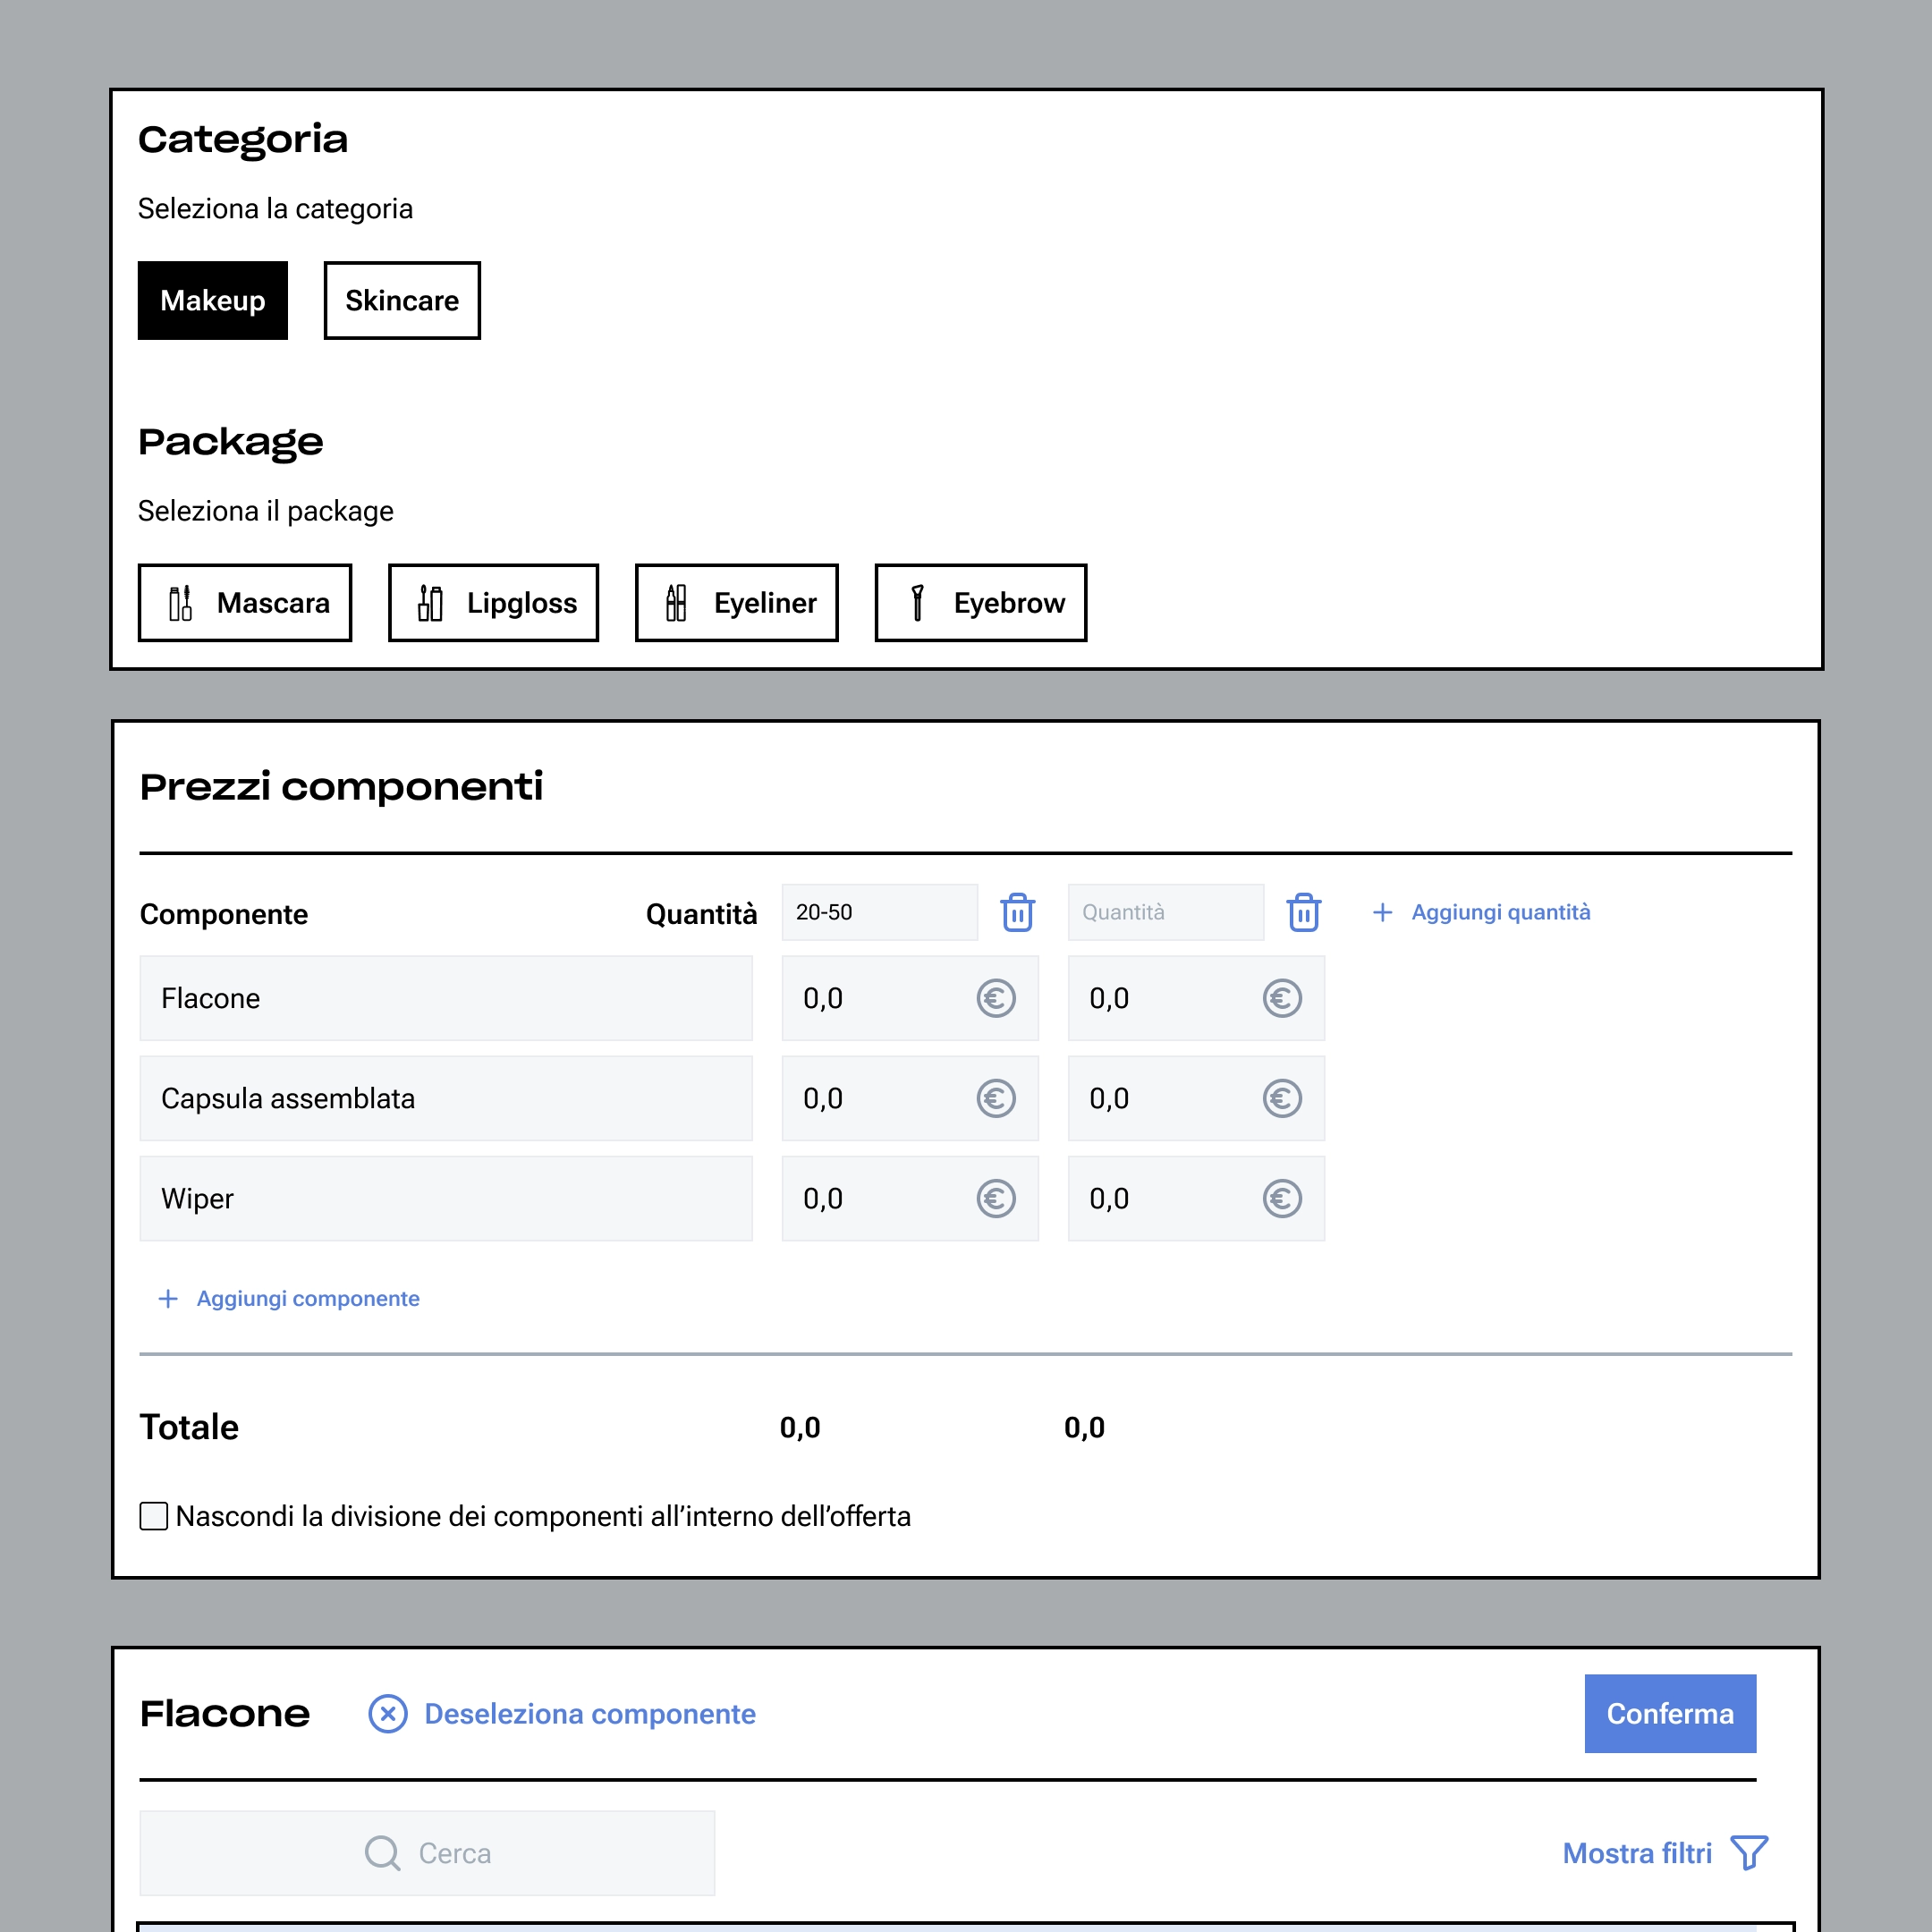Edit Capsula assemblata price, first quantity column

(910, 1098)
